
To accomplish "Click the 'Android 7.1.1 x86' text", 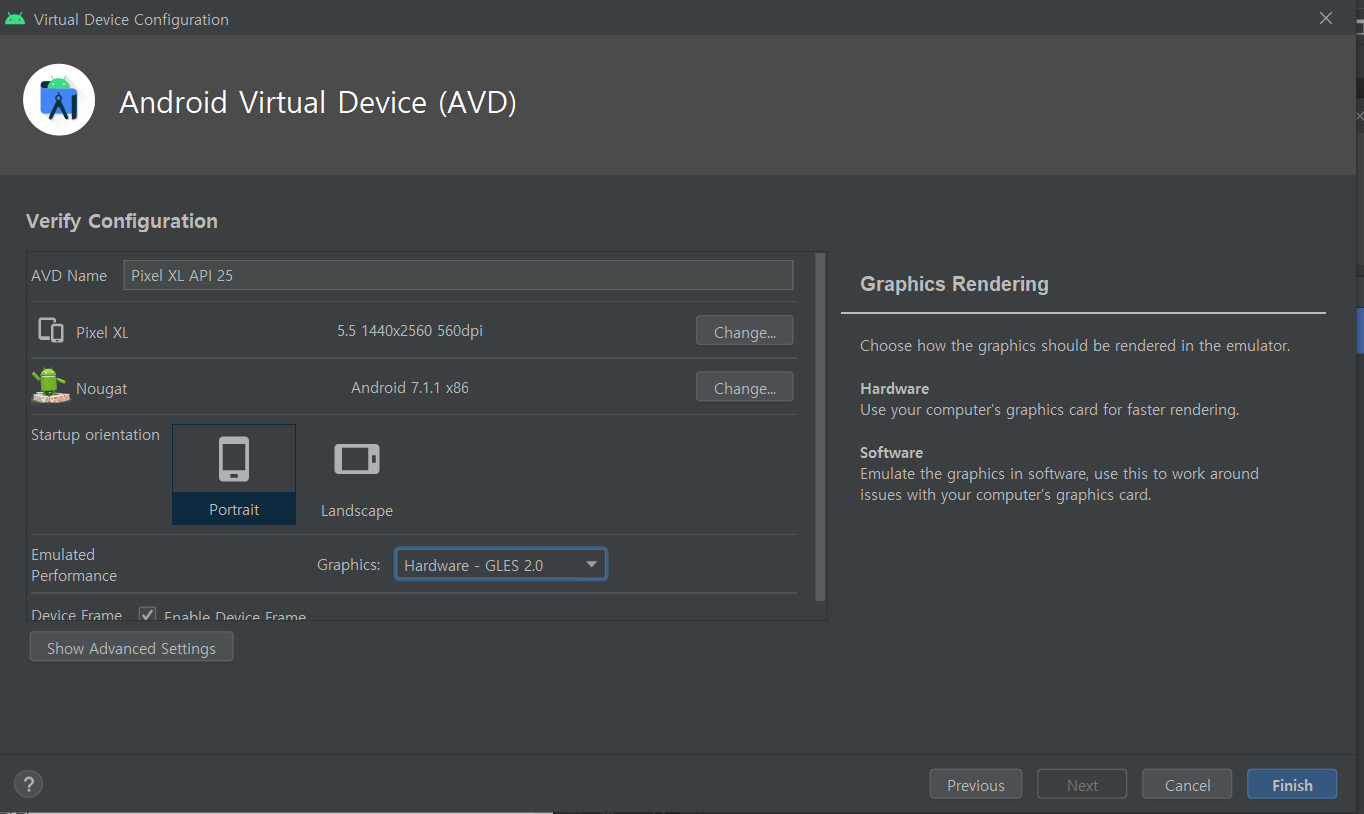I will tap(410, 387).
